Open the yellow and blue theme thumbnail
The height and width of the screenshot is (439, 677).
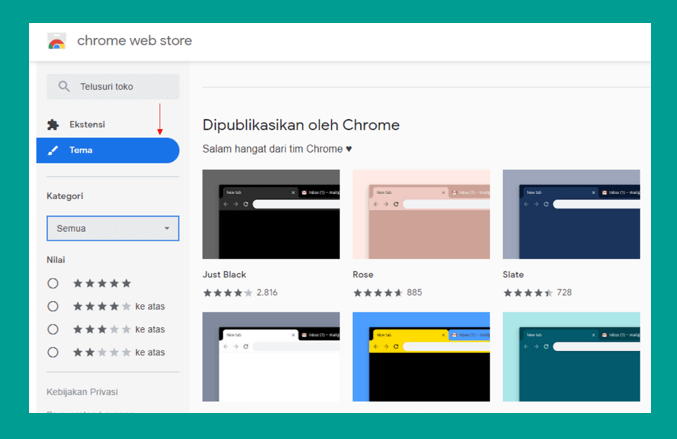pos(421,357)
